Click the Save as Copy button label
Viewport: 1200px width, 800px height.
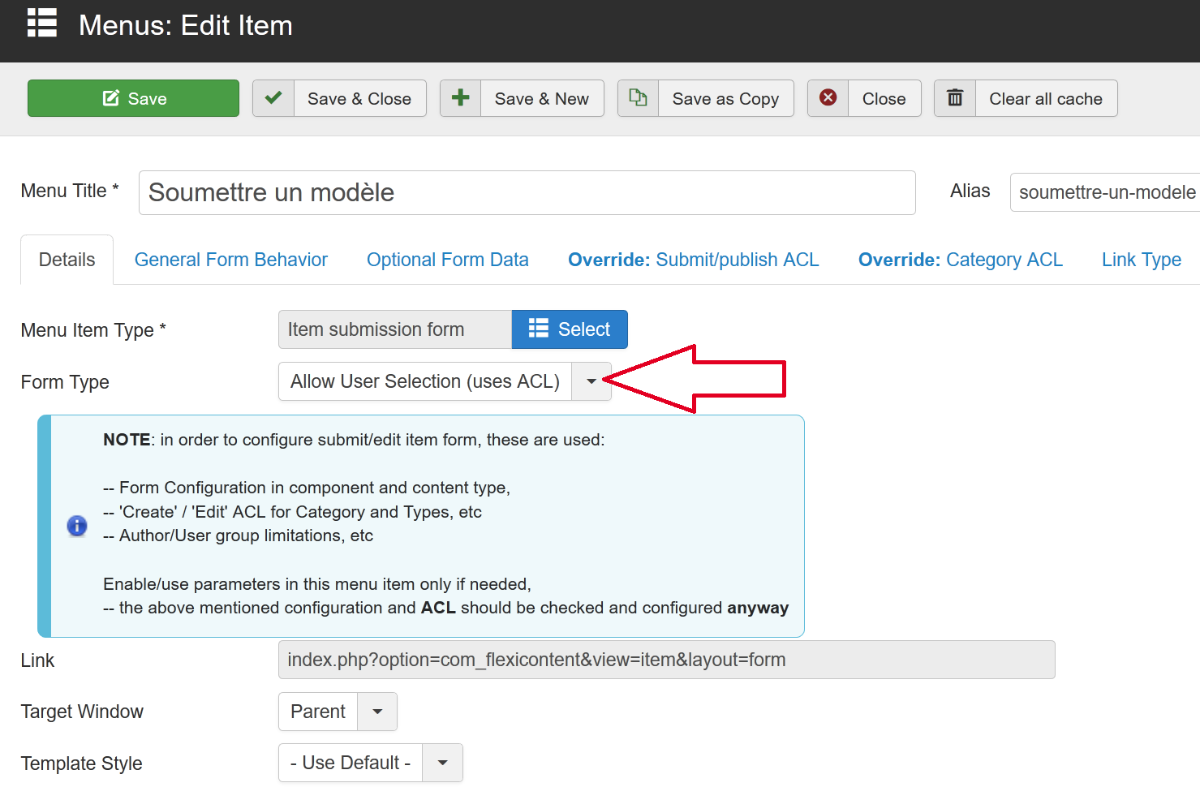click(725, 99)
